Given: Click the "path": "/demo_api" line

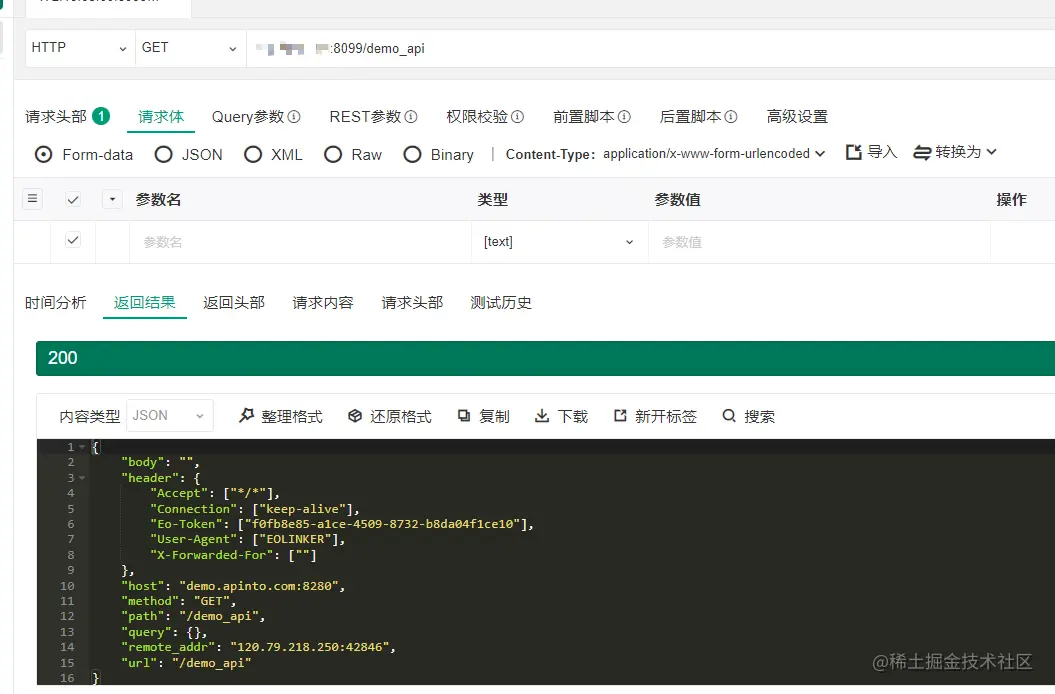Looking at the screenshot, I should click(x=193, y=616).
